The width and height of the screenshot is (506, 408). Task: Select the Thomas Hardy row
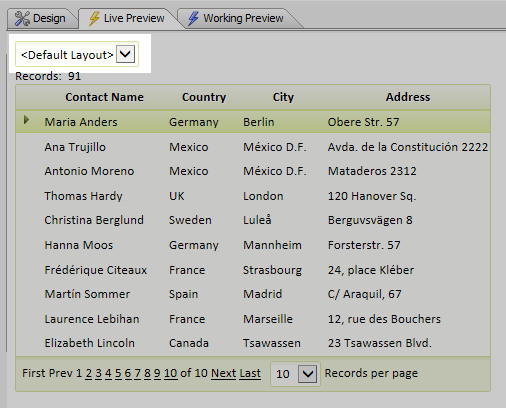coord(253,196)
